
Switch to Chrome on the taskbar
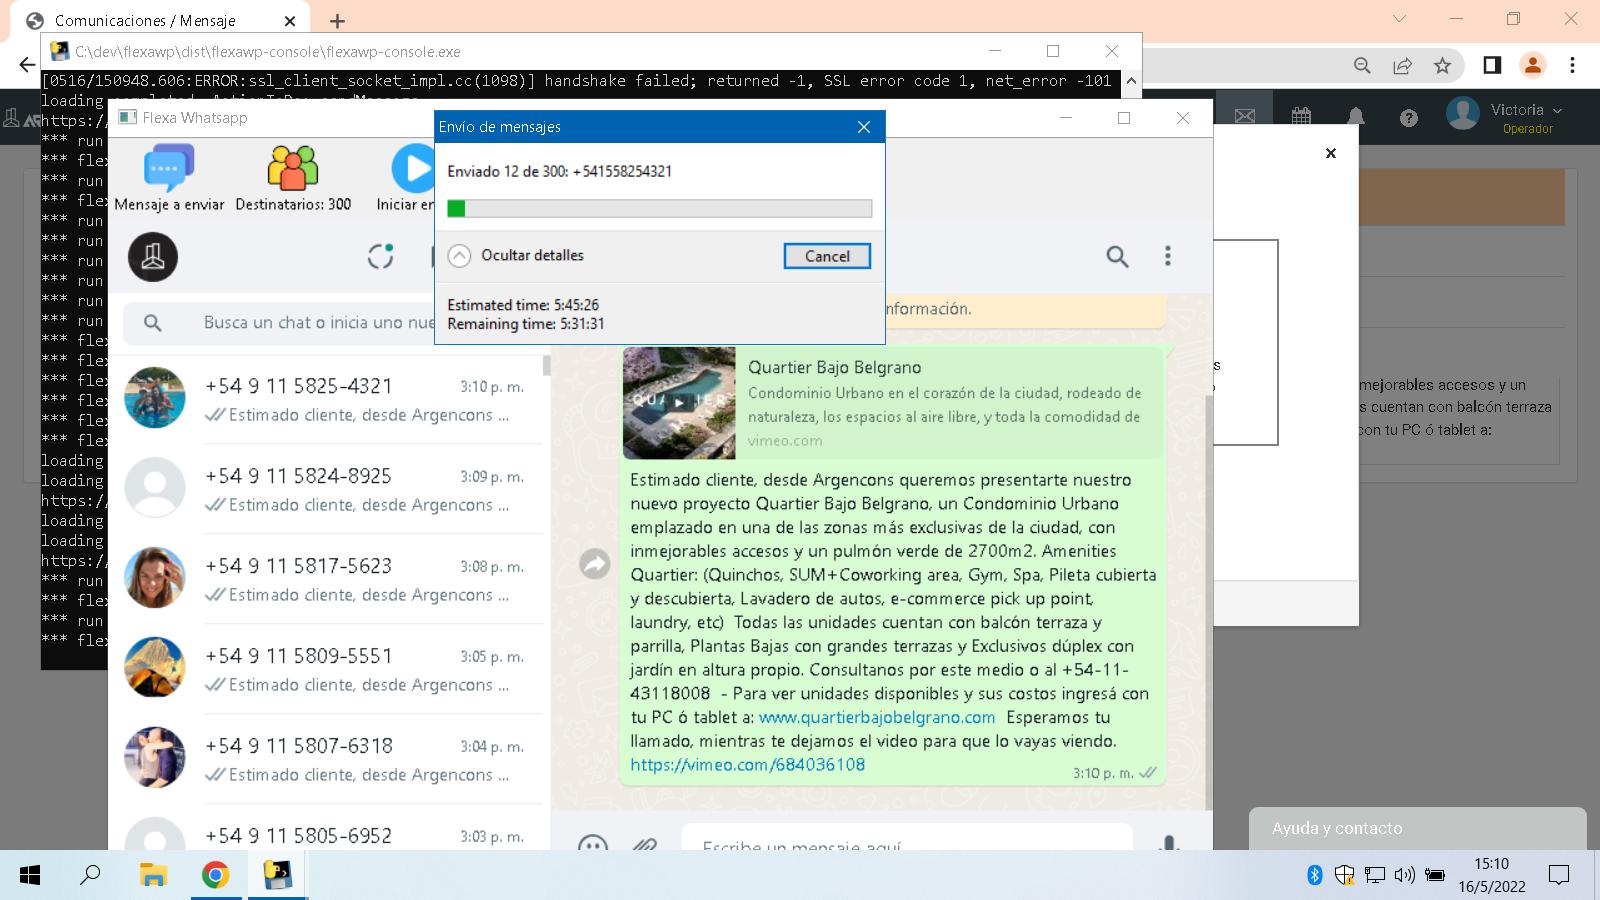point(215,876)
